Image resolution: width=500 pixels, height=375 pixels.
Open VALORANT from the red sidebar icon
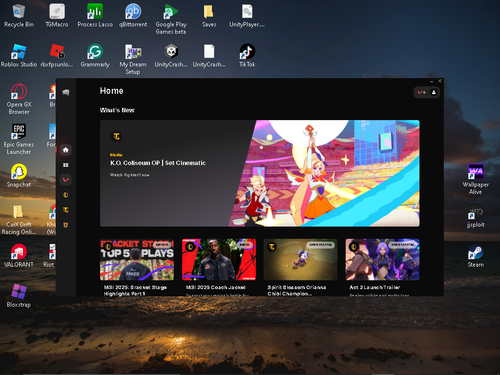point(66,180)
